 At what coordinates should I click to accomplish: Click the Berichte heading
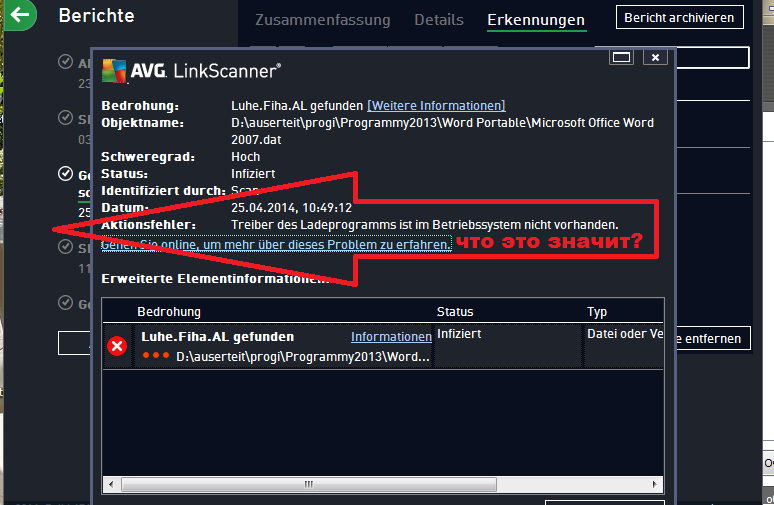tap(96, 15)
